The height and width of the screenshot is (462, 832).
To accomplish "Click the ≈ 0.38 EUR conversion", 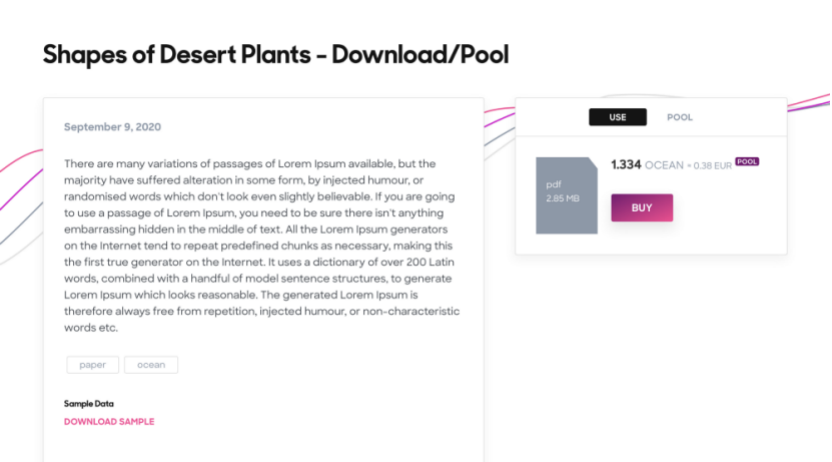I will [710, 165].
